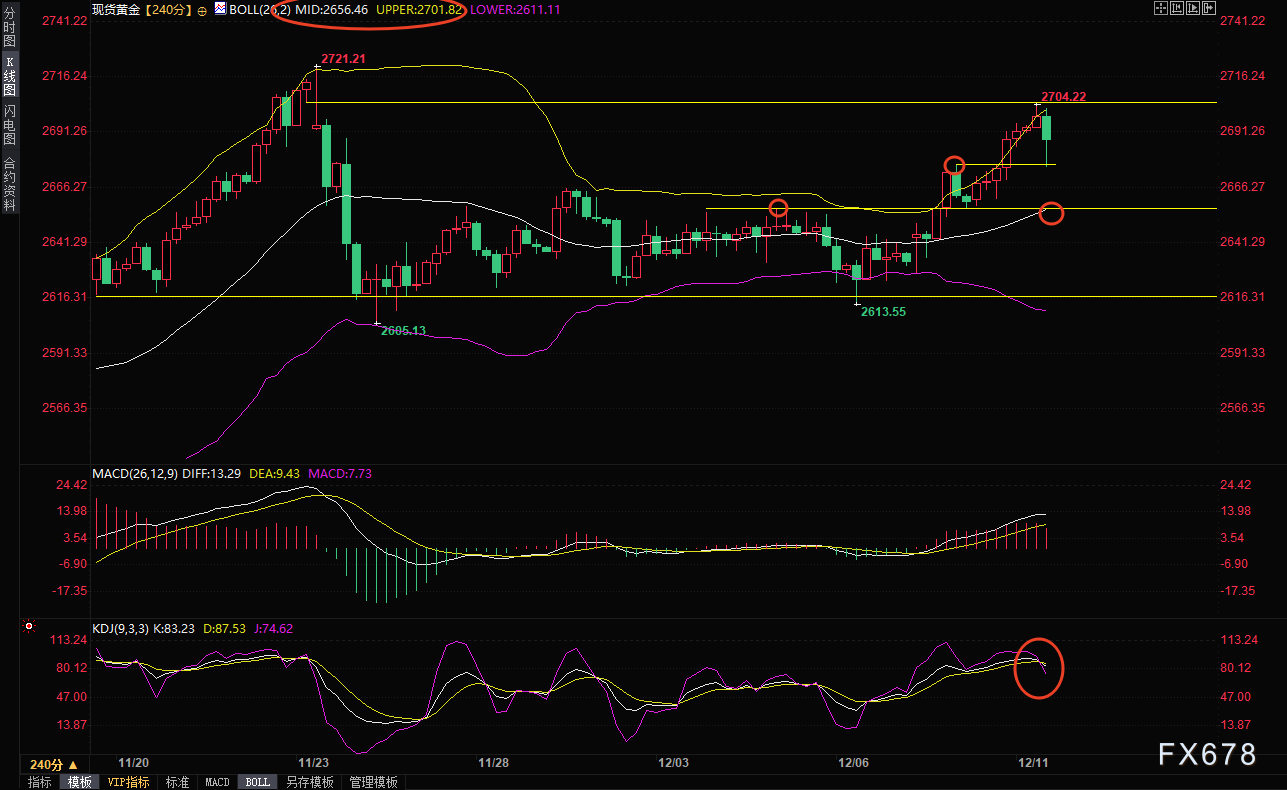Click the 2704.22 price label
Screen dimensions: 1287x790
1064,97
